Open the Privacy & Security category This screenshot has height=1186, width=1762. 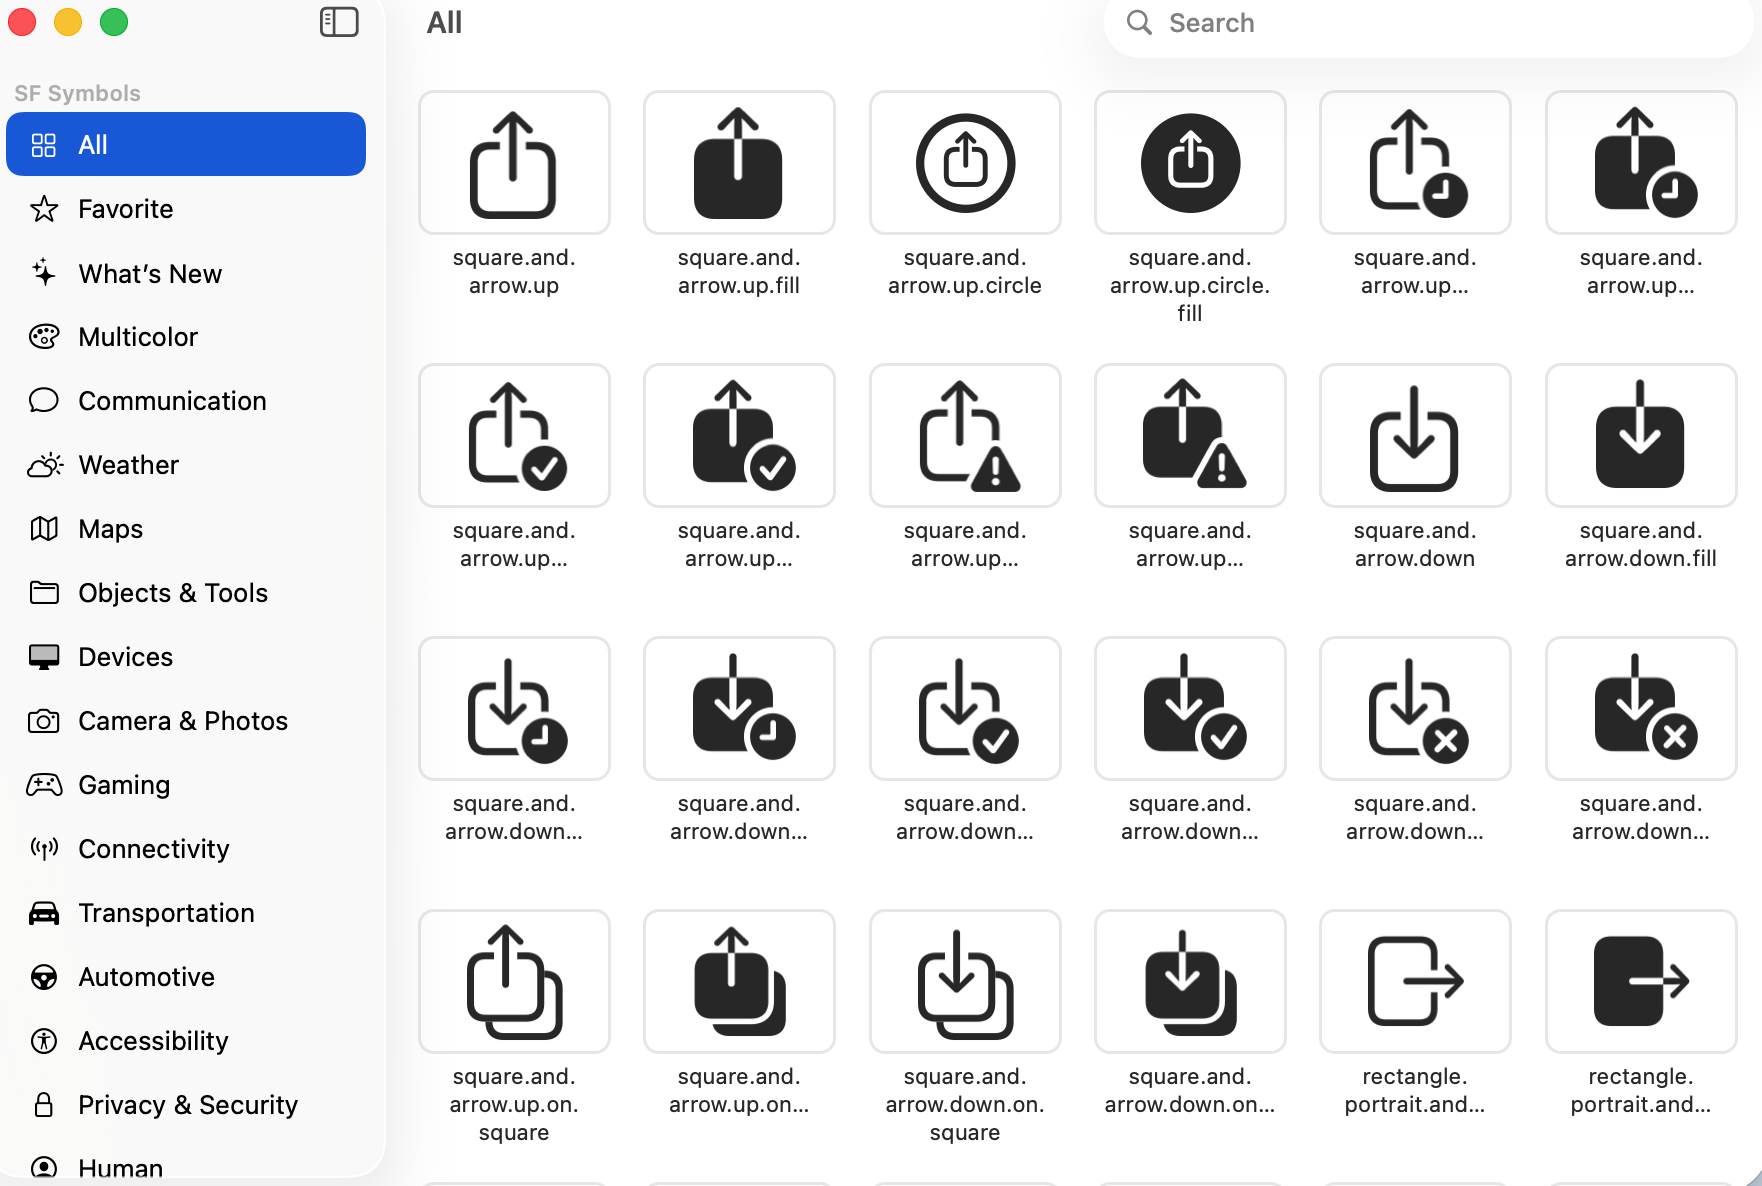pos(186,1105)
